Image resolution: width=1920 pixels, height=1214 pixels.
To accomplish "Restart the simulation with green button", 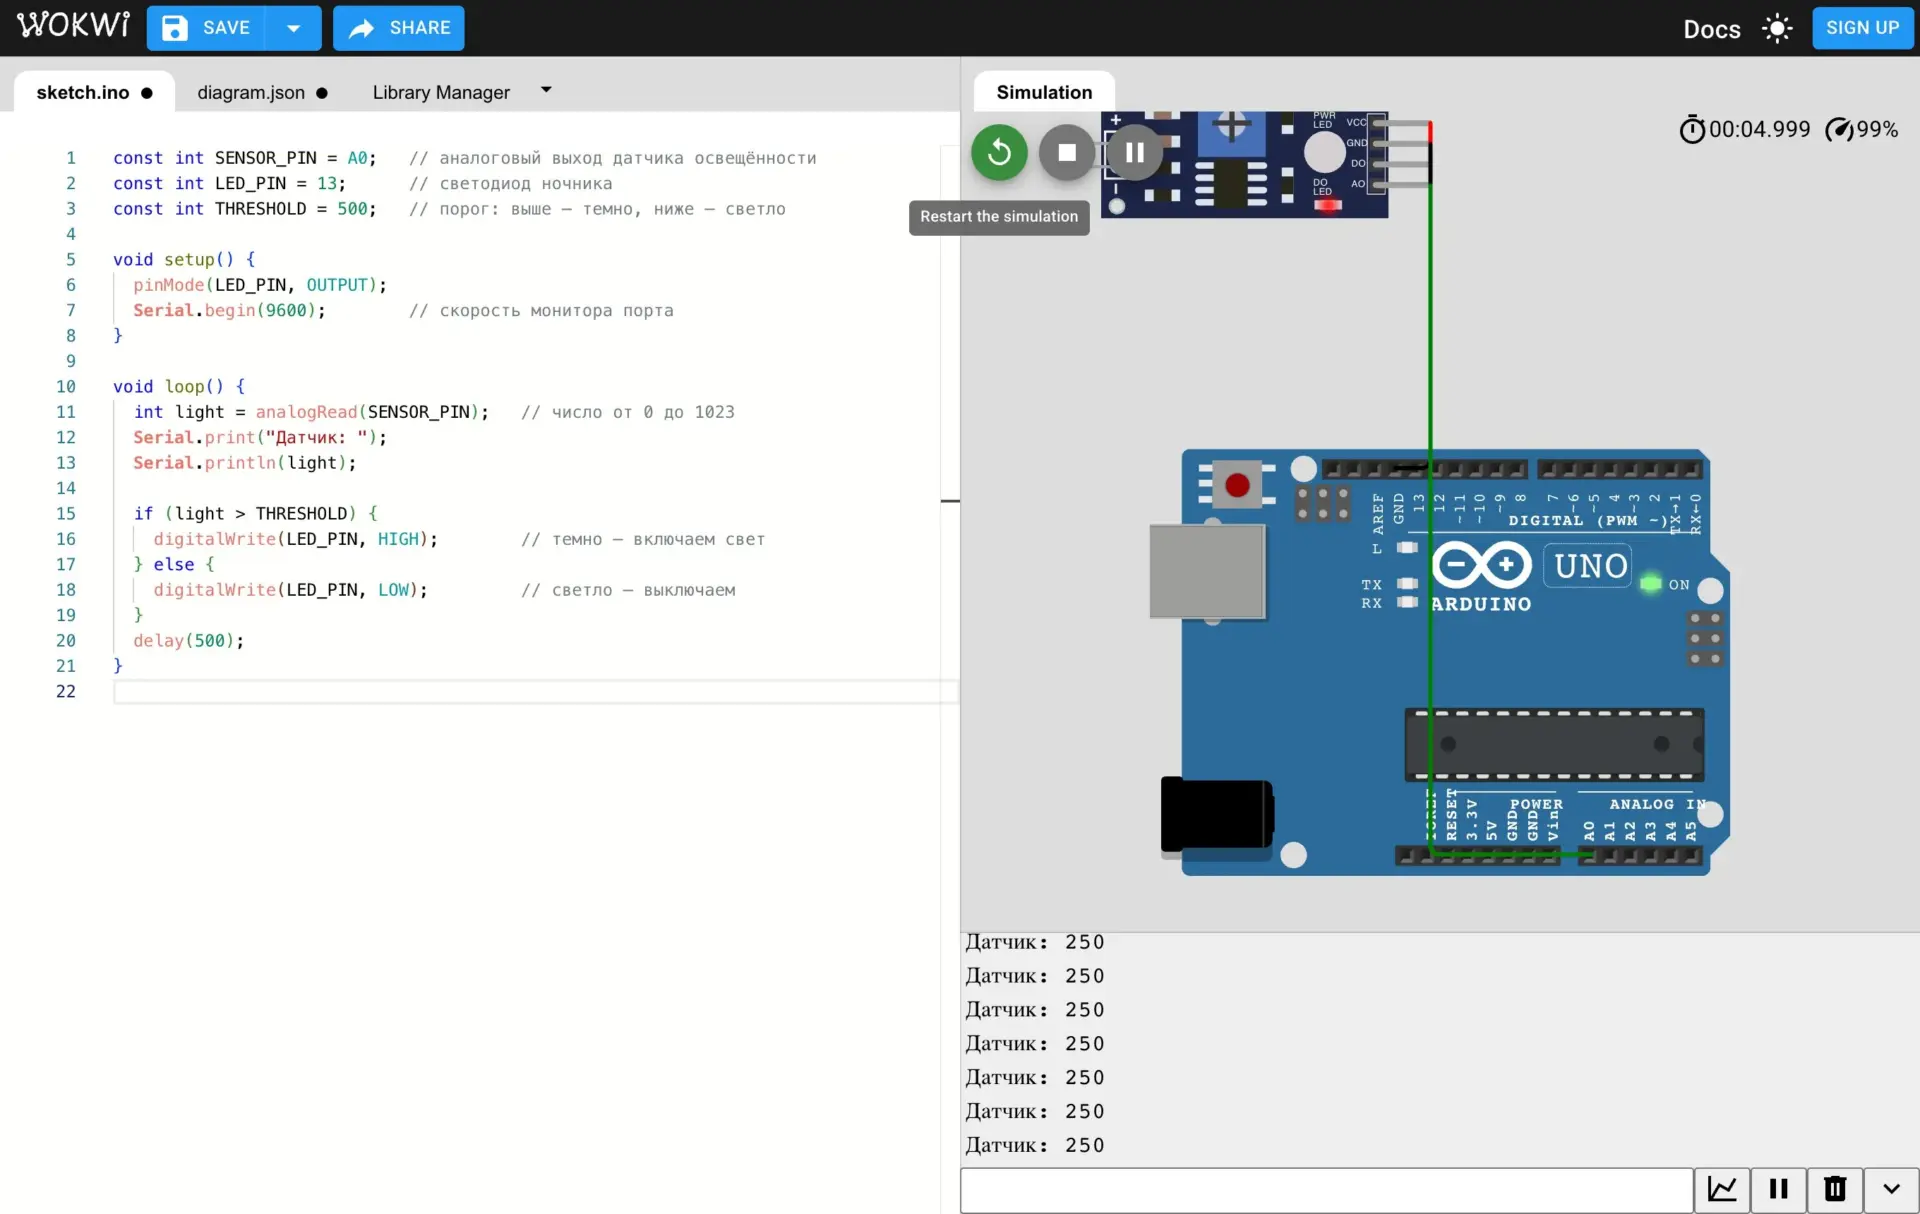I will coord(999,152).
